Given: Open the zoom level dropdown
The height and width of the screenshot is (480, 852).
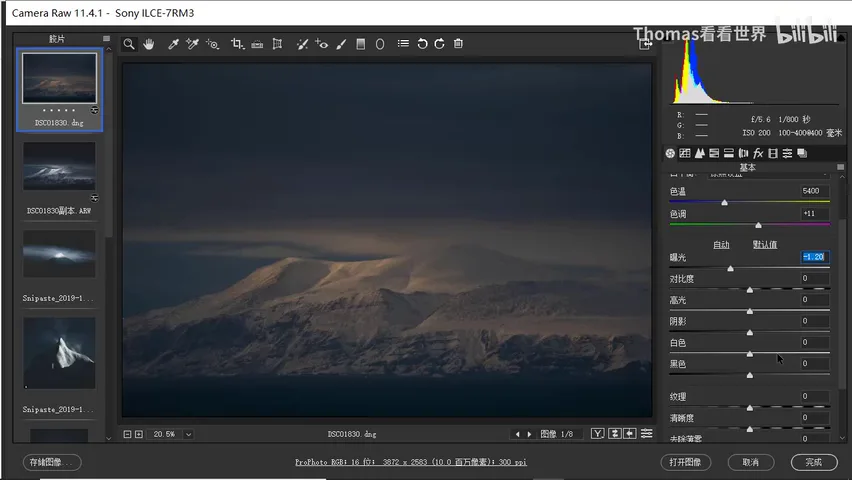Looking at the screenshot, I should pyautogui.click(x=188, y=434).
